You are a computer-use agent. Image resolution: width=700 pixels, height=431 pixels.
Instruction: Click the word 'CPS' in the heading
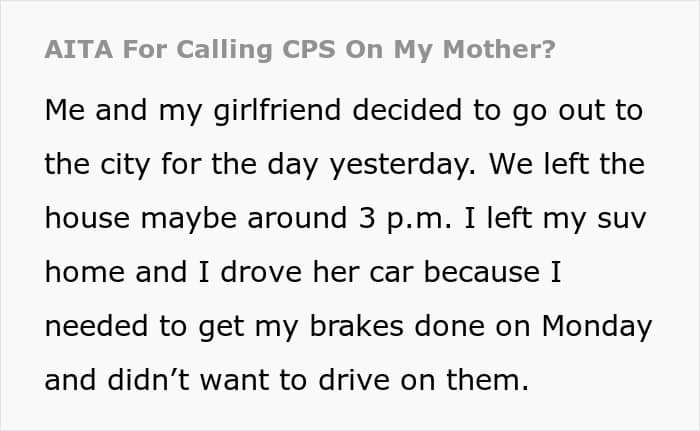point(309,49)
